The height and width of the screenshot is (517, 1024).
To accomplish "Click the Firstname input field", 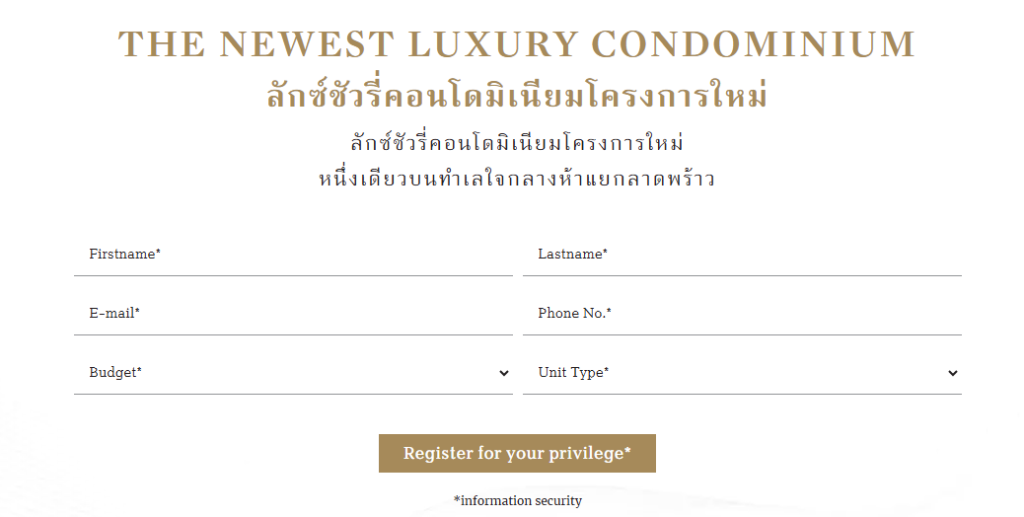I will click(293, 255).
